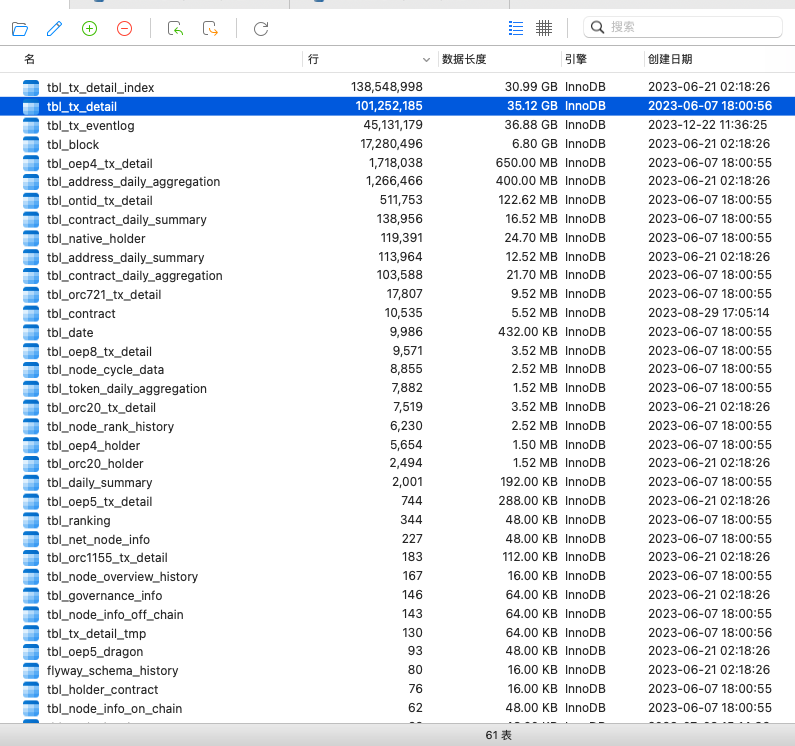Screen dimensions: 795x746
Task: Open the Export Wizard icon with orange arrow
Action: [210, 28]
